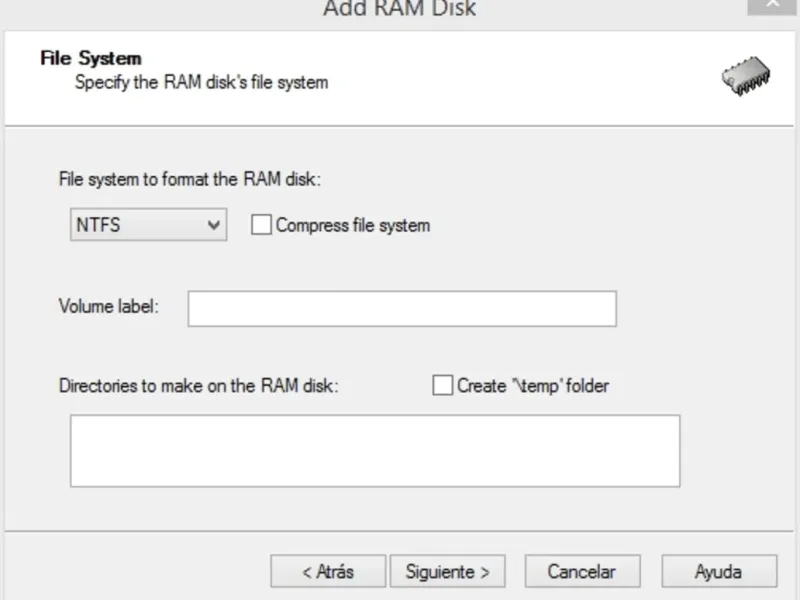Expand the file system dropdown arrow
The height and width of the screenshot is (600, 800).
[214, 225]
